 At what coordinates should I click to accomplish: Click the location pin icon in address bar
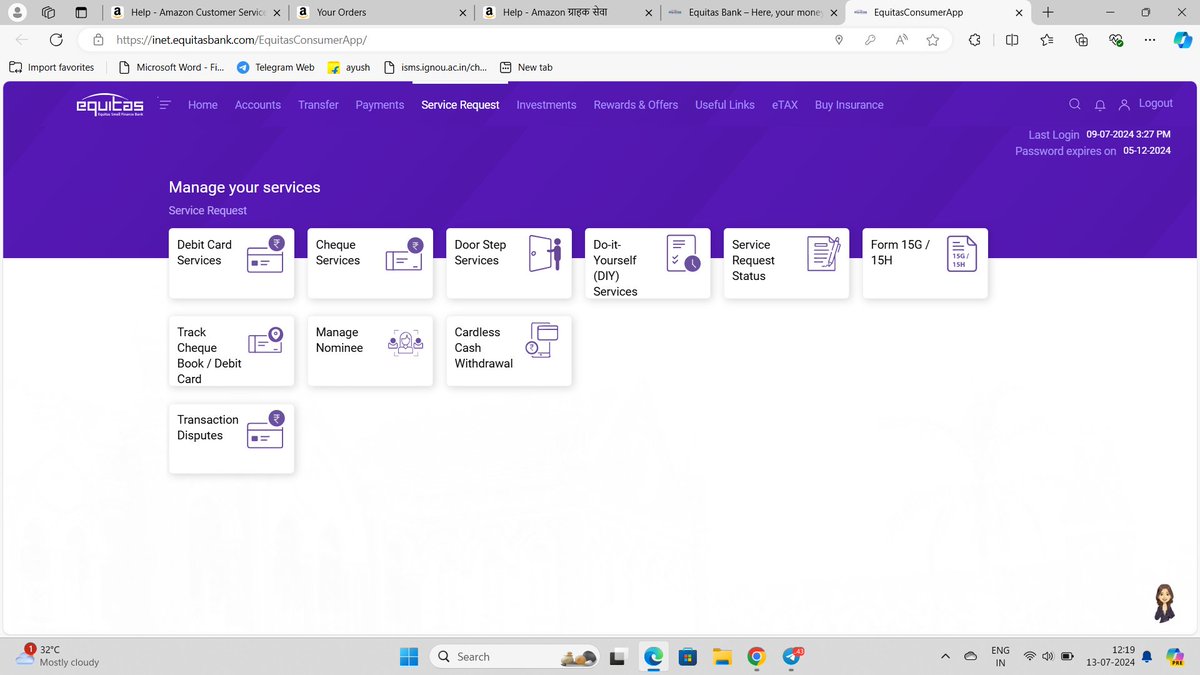pos(839,40)
